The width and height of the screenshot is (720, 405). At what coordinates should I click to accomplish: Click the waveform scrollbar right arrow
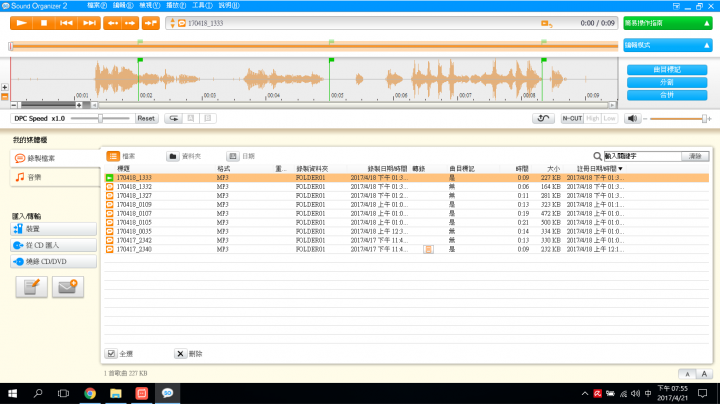(x=612, y=105)
